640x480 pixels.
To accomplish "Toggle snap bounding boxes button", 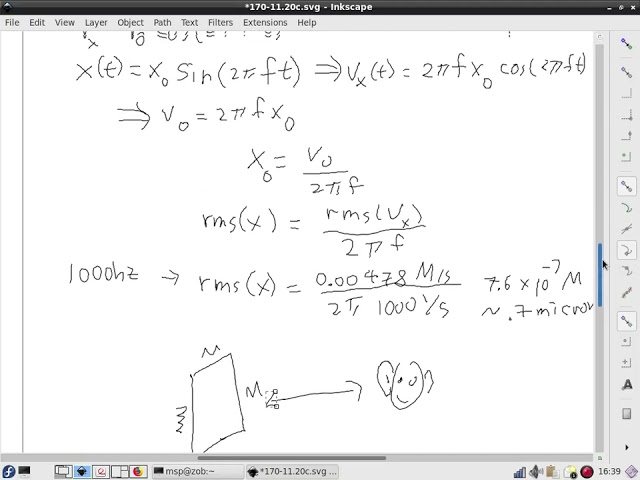I will [x=627, y=73].
